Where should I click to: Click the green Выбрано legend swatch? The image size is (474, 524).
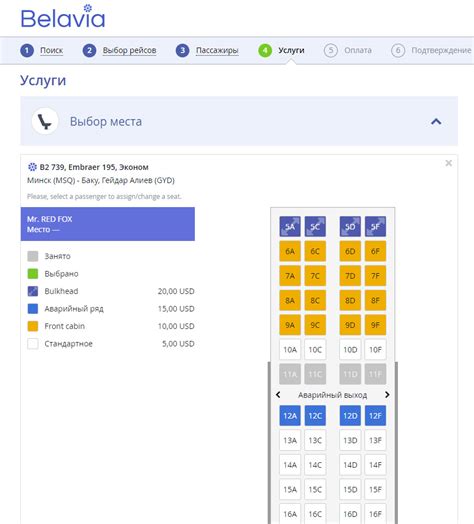[33, 274]
